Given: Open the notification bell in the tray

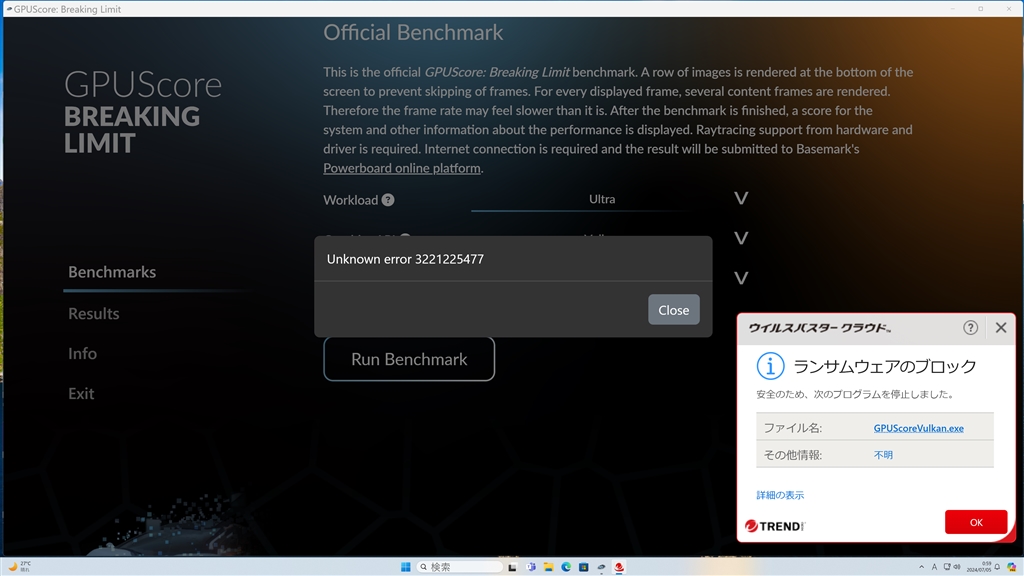Looking at the screenshot, I should click(997, 567).
